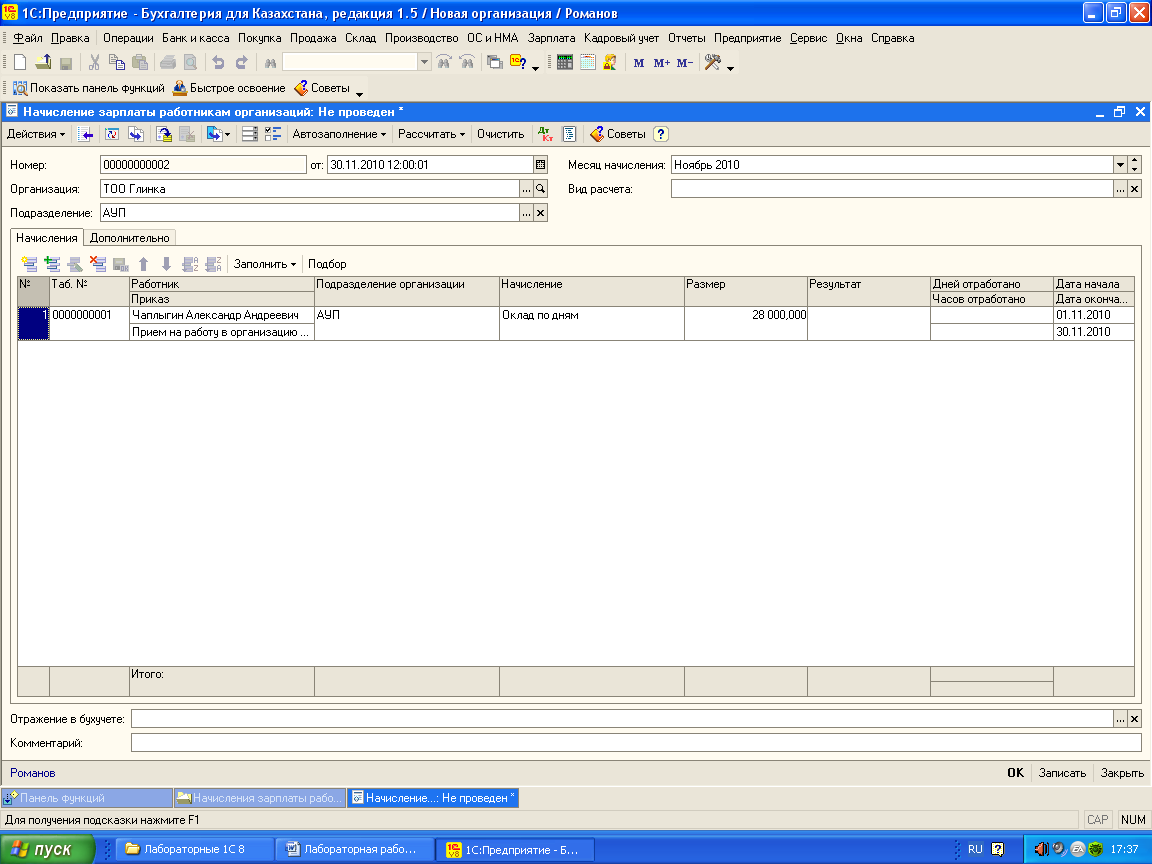Expand the Заполнить dropdown above table
Screen dimensions: 1152x864
pos(264,264)
